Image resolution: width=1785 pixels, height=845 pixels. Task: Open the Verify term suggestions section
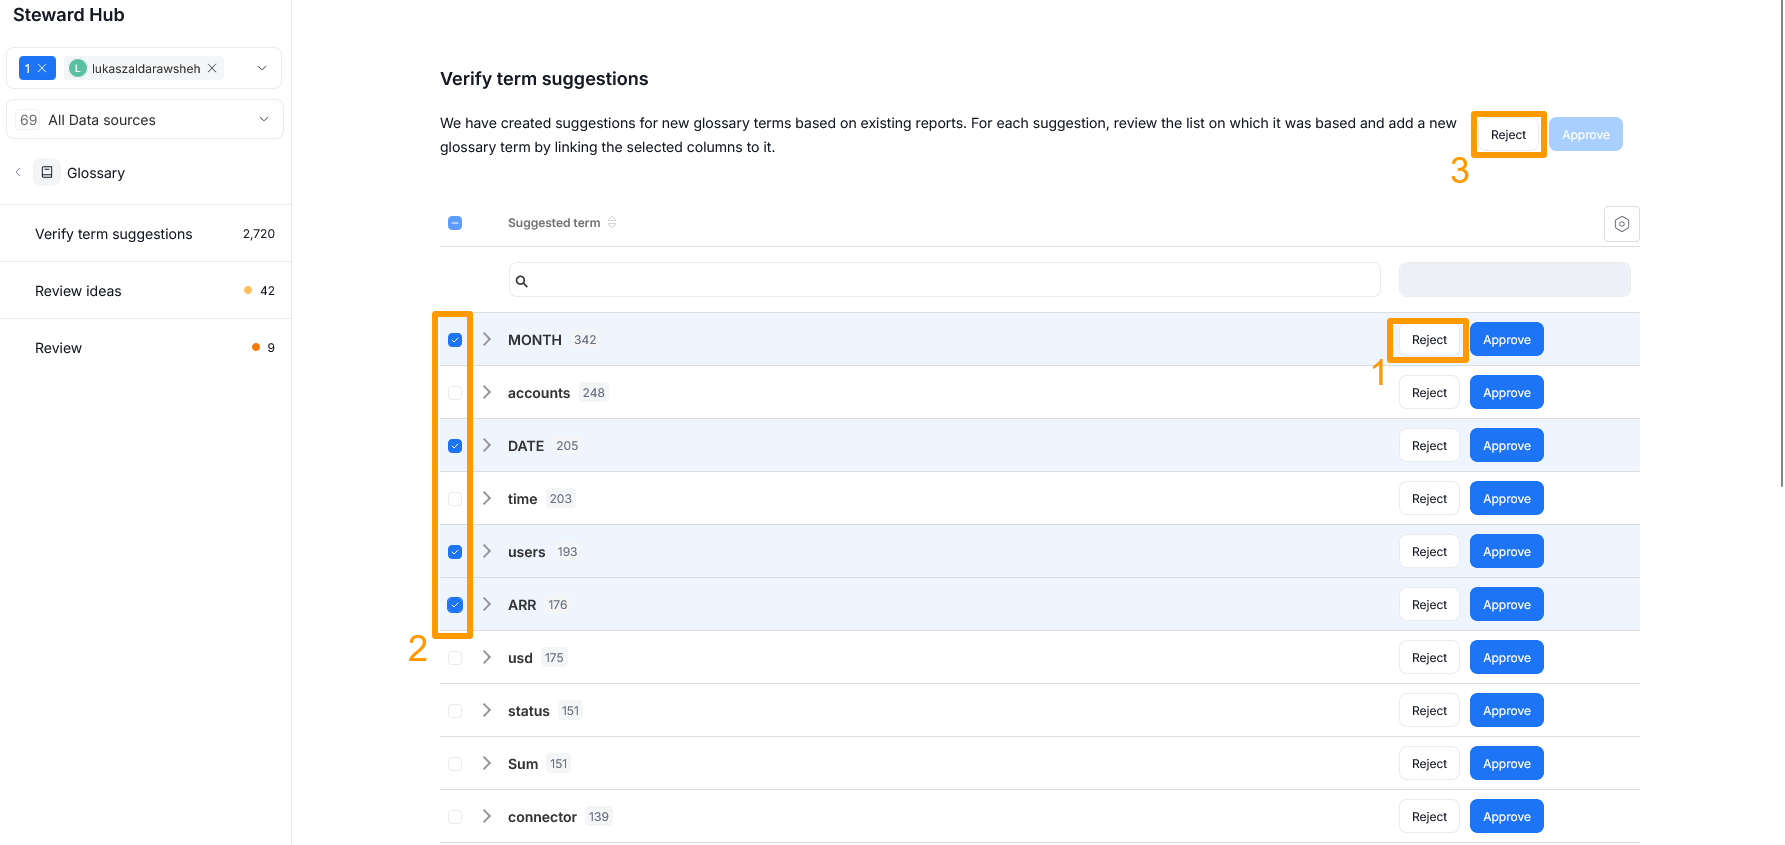(113, 233)
